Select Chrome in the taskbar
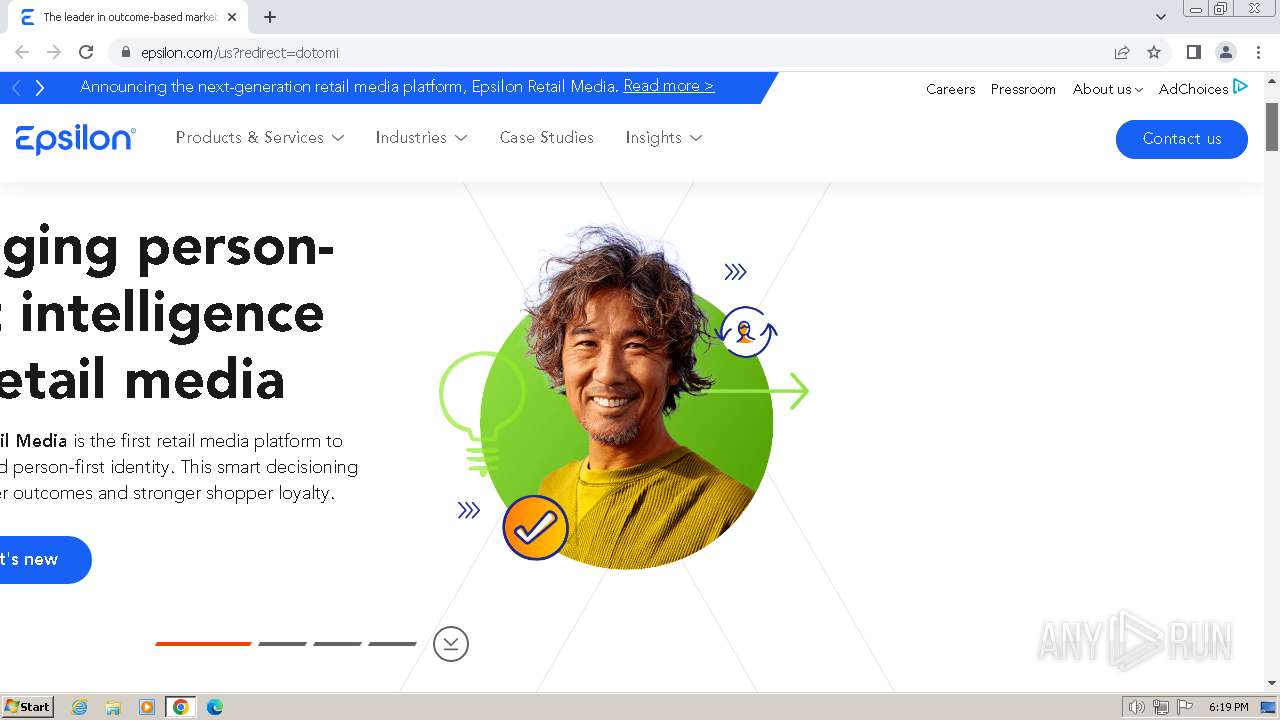Viewport: 1280px width, 720px height. tap(181, 707)
